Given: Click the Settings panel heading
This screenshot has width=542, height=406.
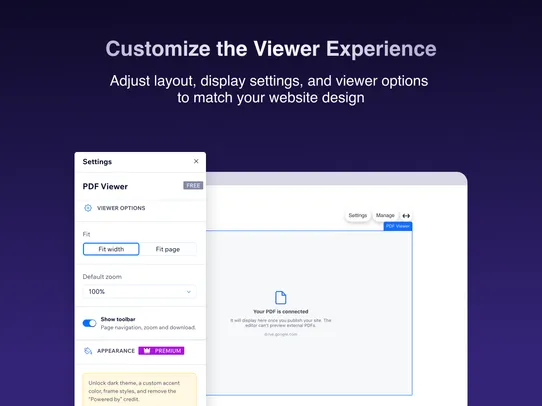Looking at the screenshot, I should (97, 162).
